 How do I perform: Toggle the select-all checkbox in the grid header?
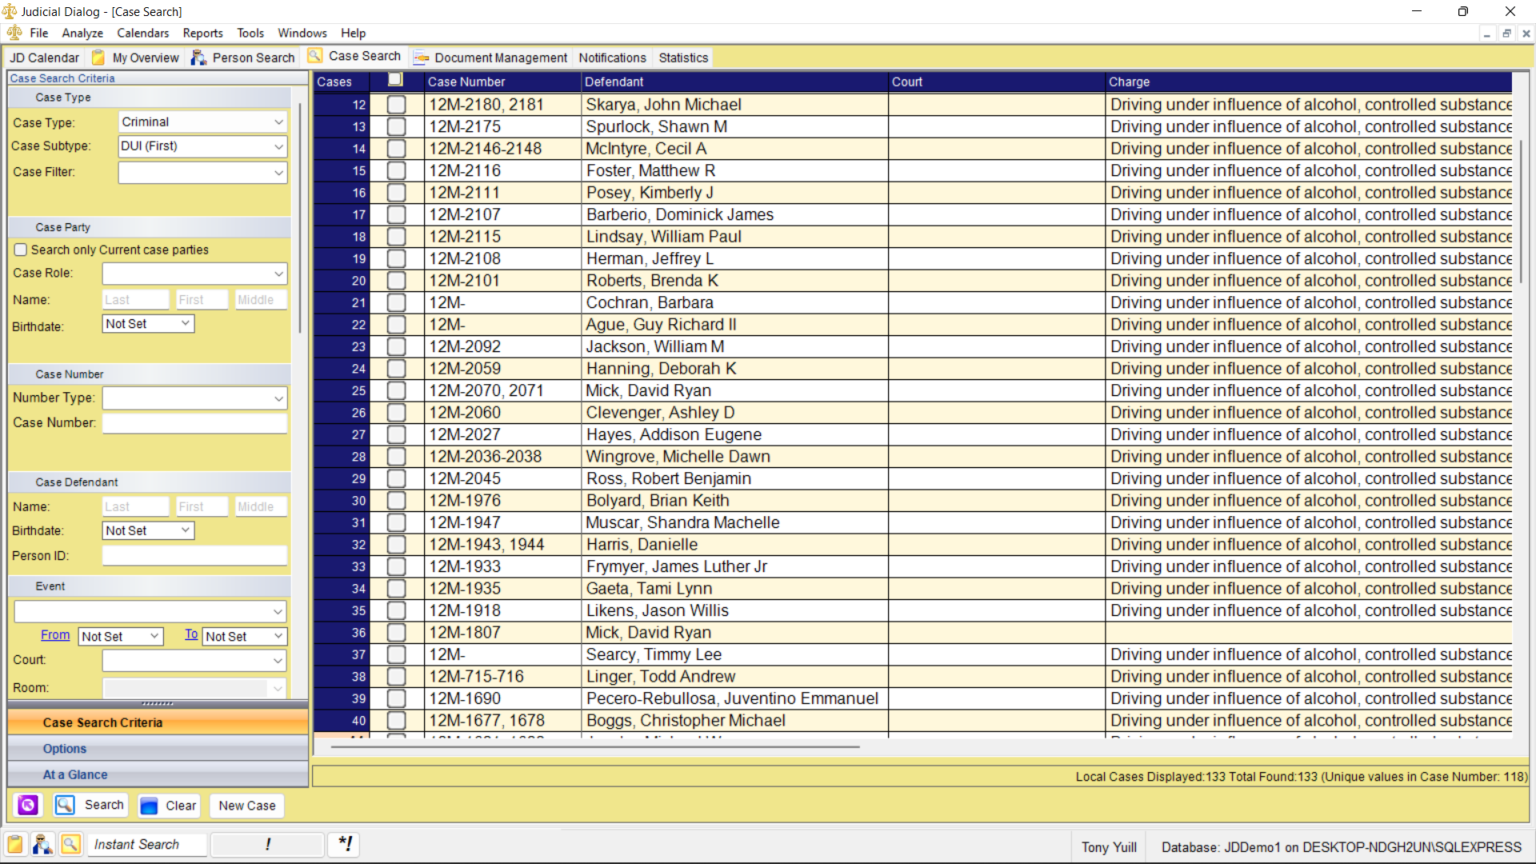click(396, 81)
